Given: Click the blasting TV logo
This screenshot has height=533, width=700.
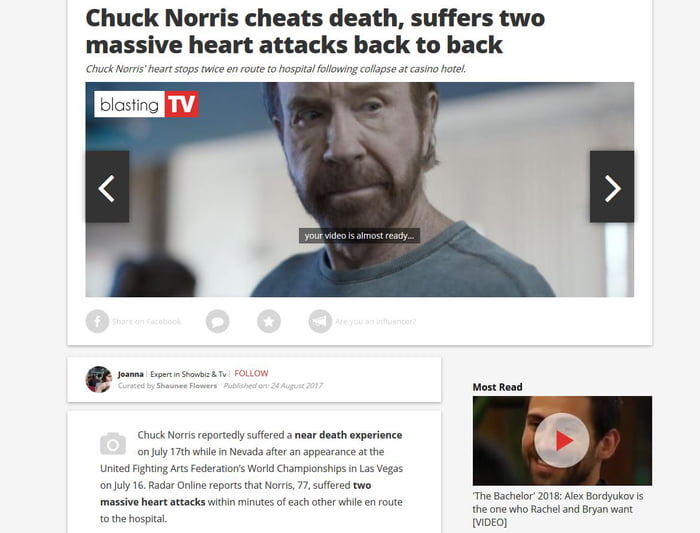Looking at the screenshot, I should [146, 104].
